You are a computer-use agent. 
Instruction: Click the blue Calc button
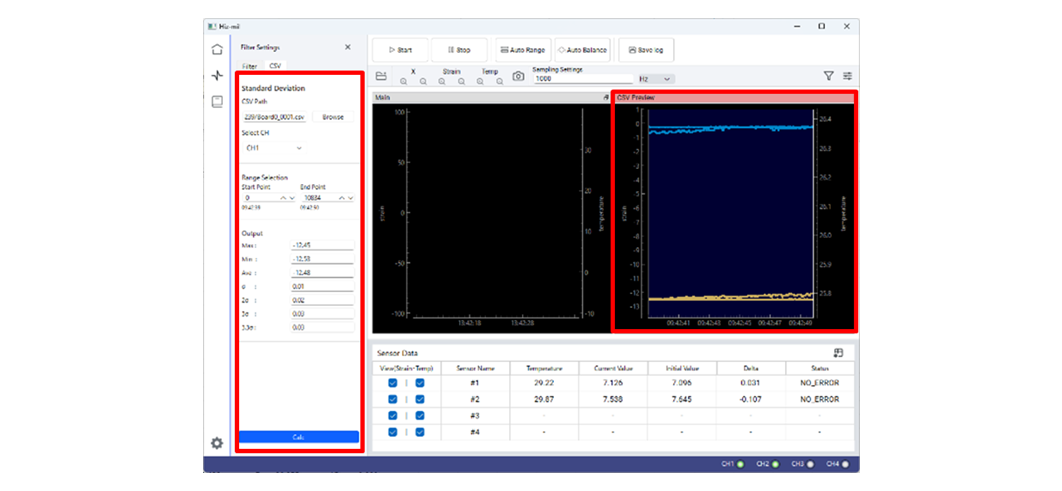pos(298,437)
